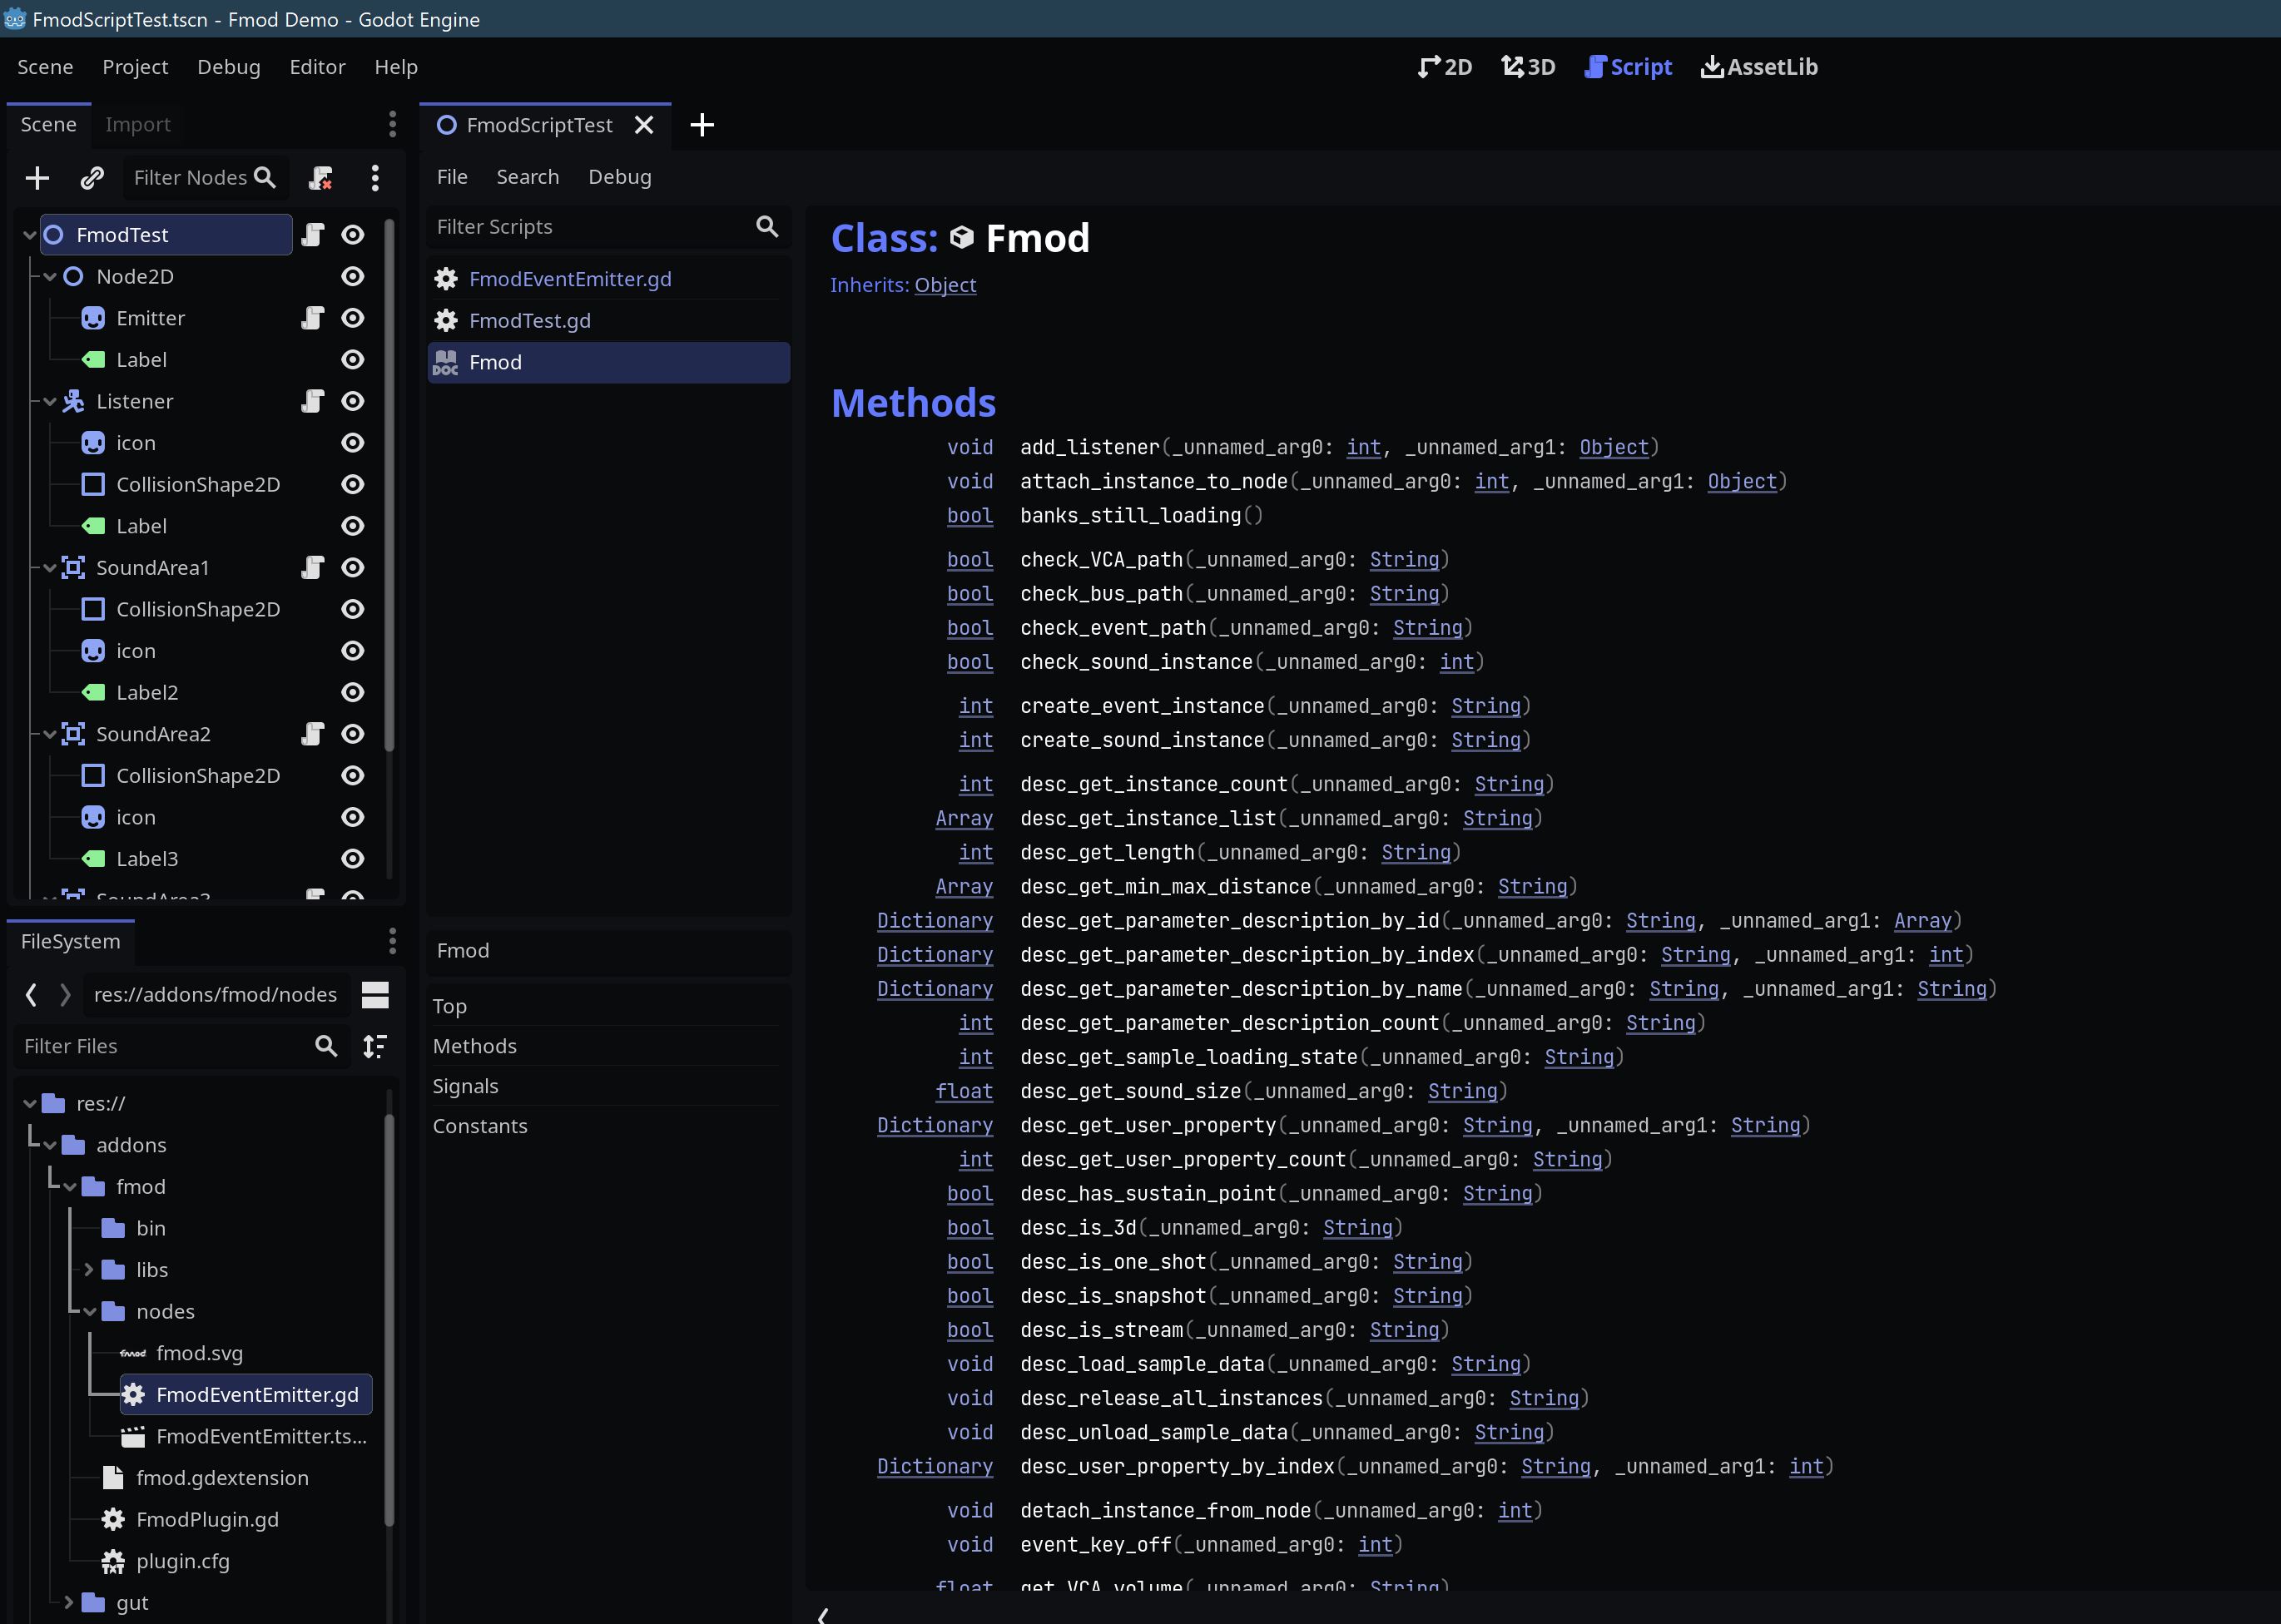Click the FileSystem tree vertical scrollbar
The image size is (2281, 1624).
(x=389, y=1320)
